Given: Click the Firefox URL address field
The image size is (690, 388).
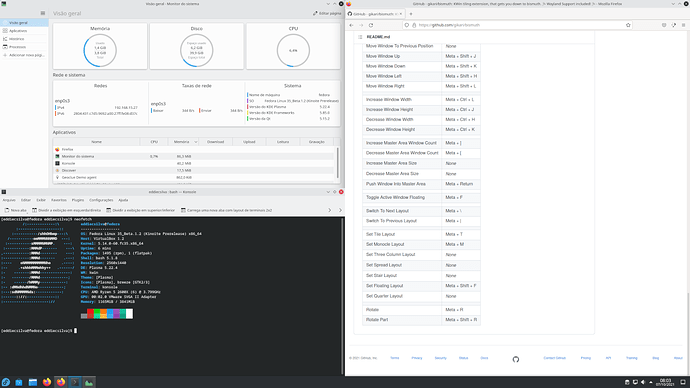Looking at the screenshot, I should point(519,25).
